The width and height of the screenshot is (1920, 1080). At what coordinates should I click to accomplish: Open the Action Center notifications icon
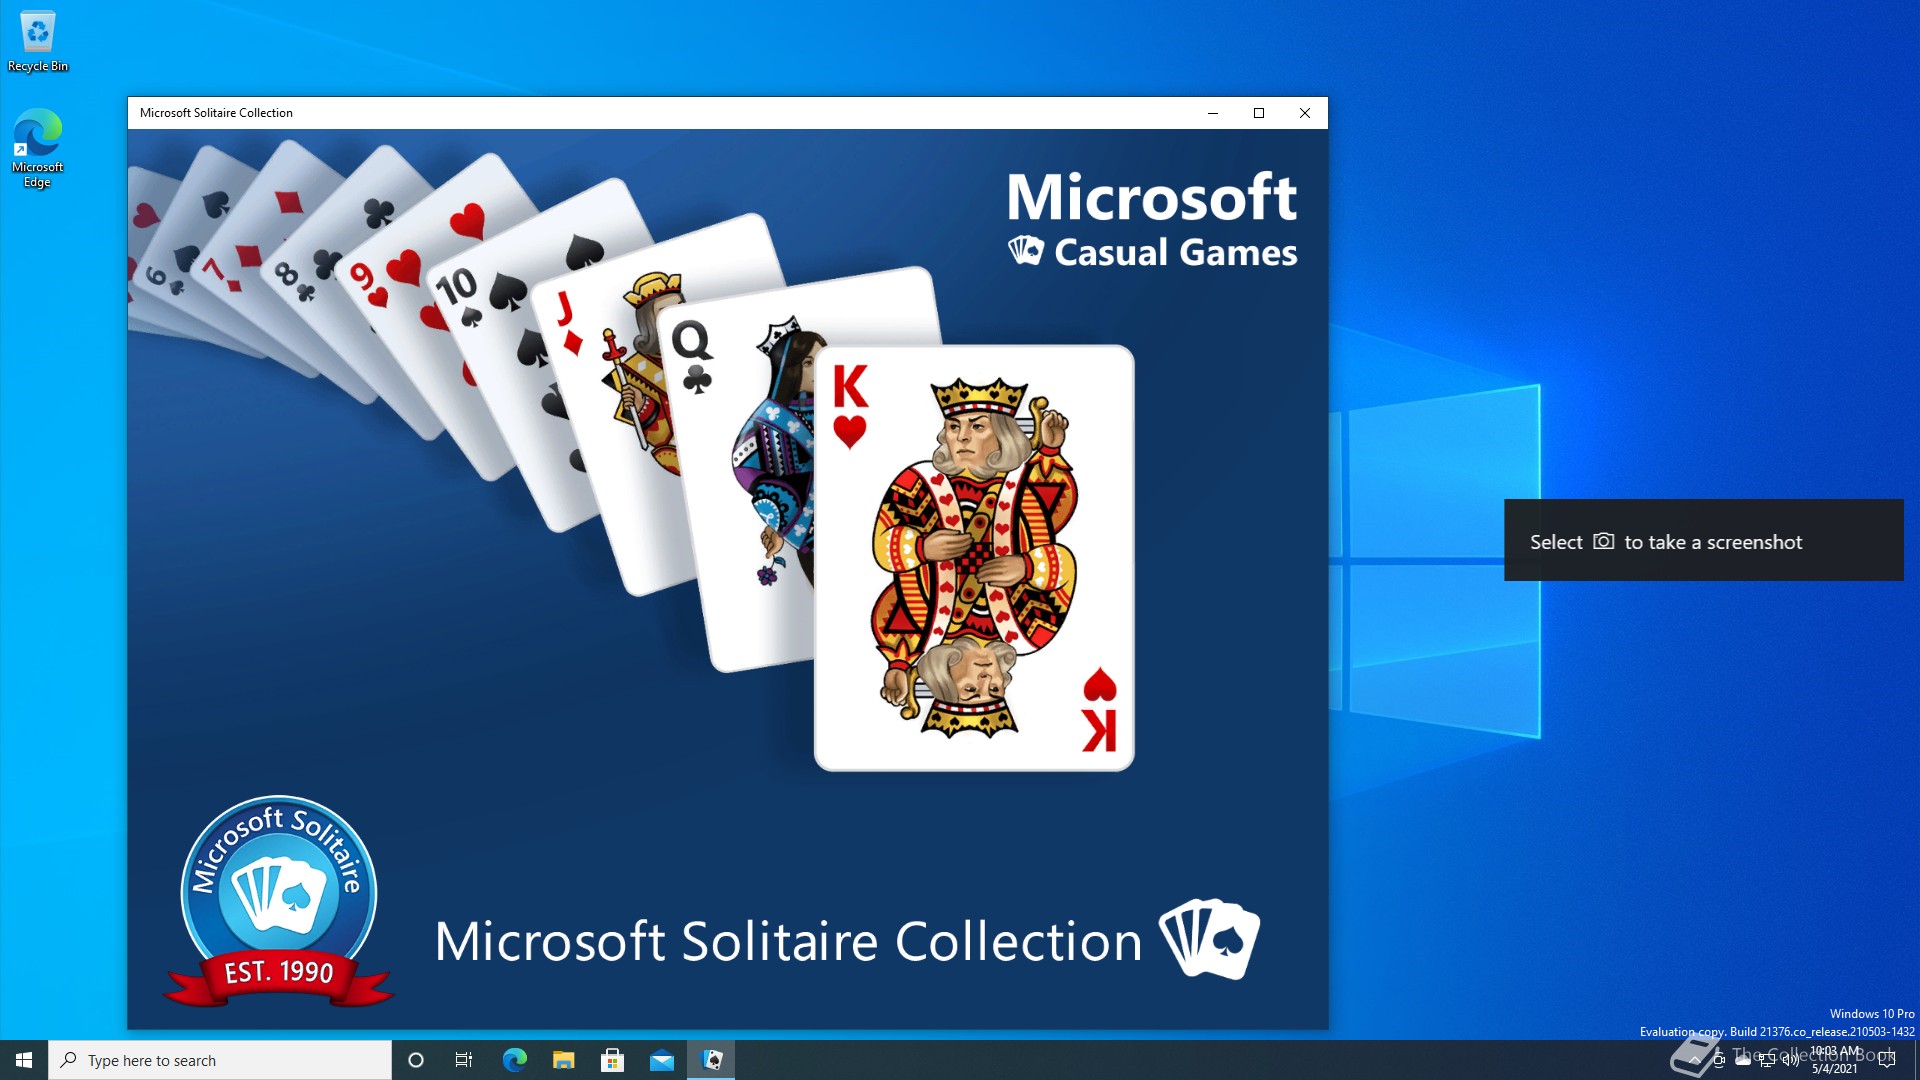coord(1887,1060)
